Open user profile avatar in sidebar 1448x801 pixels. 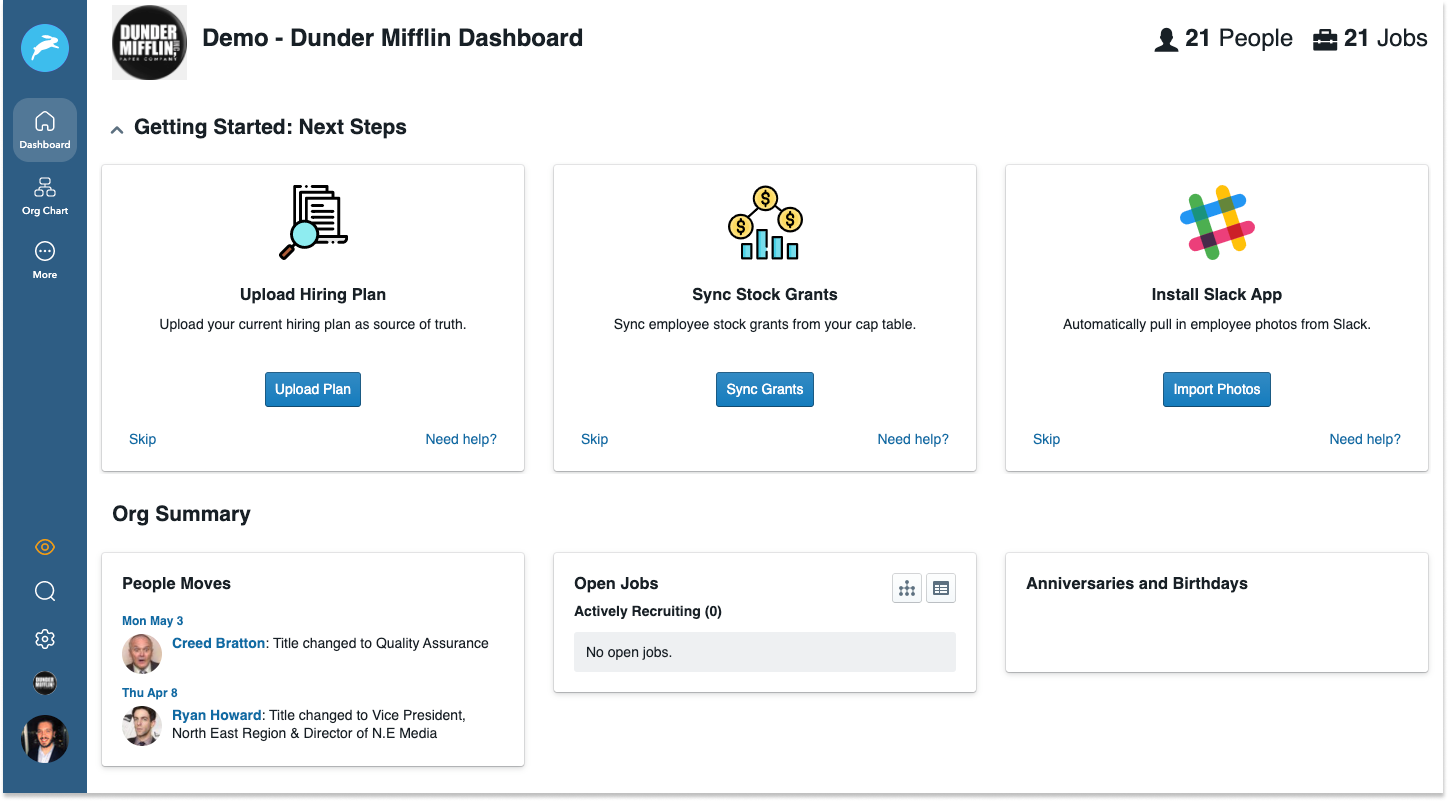point(45,739)
